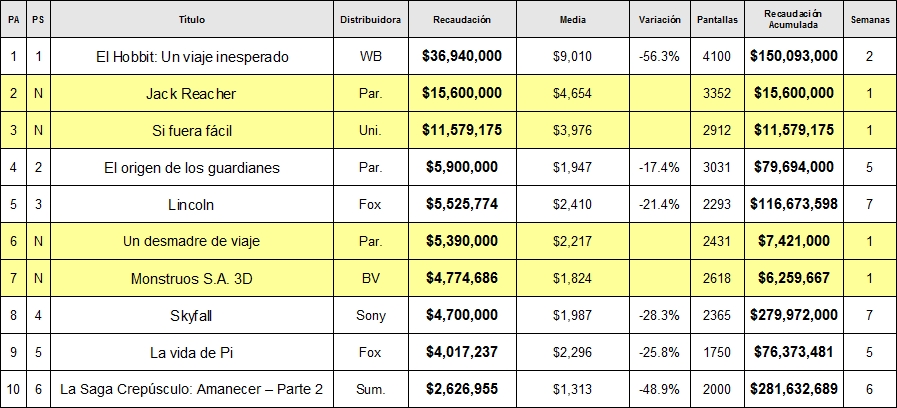Click the Título column header
This screenshot has width=897, height=408.
(x=192, y=19)
